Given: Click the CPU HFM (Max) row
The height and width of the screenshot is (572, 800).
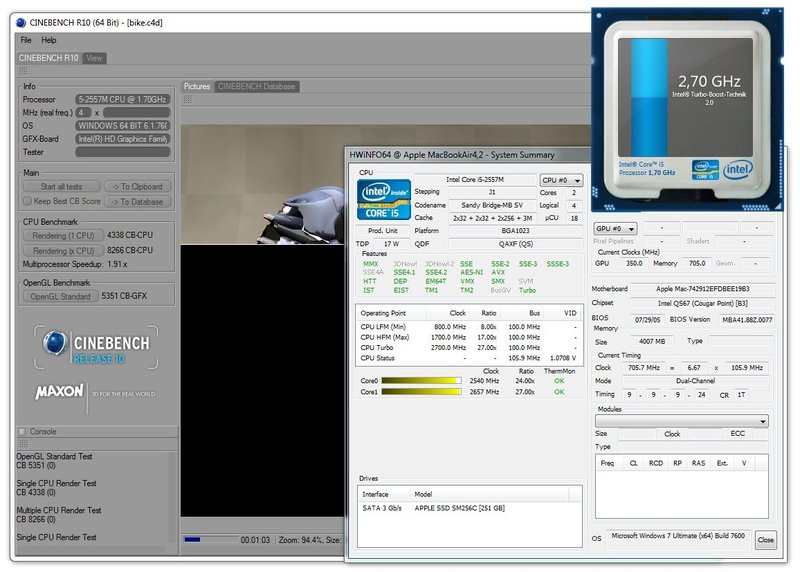Looking at the screenshot, I should [x=468, y=337].
